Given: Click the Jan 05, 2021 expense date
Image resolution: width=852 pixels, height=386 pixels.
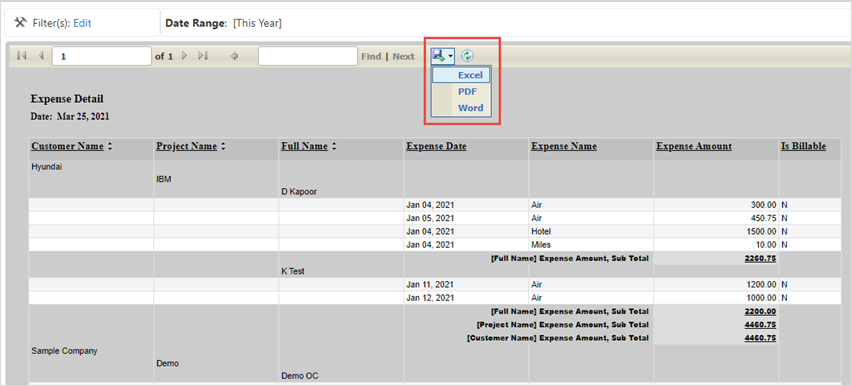Looking at the screenshot, I should (x=430, y=218).
